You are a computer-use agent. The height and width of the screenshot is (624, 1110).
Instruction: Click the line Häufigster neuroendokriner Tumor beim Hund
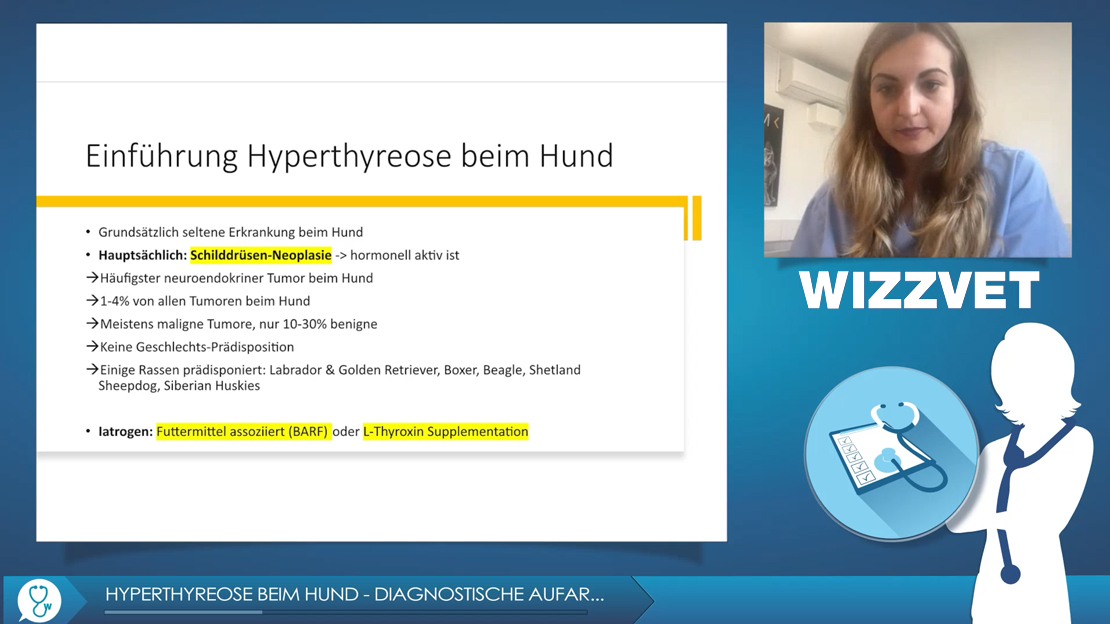[236, 278]
